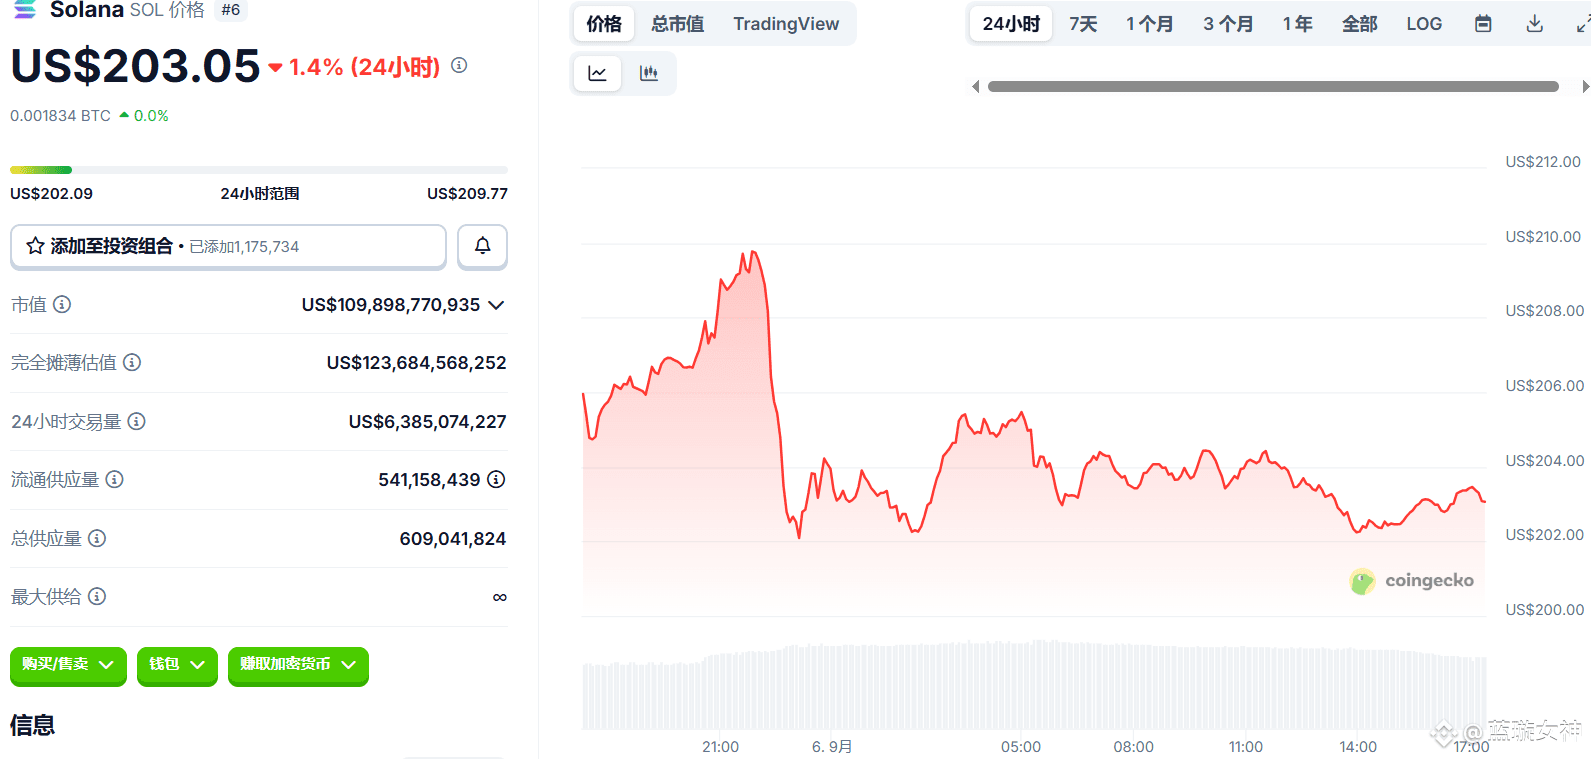The width and height of the screenshot is (1591, 759).
Task: Show info for 总供应量
Action: point(97,538)
